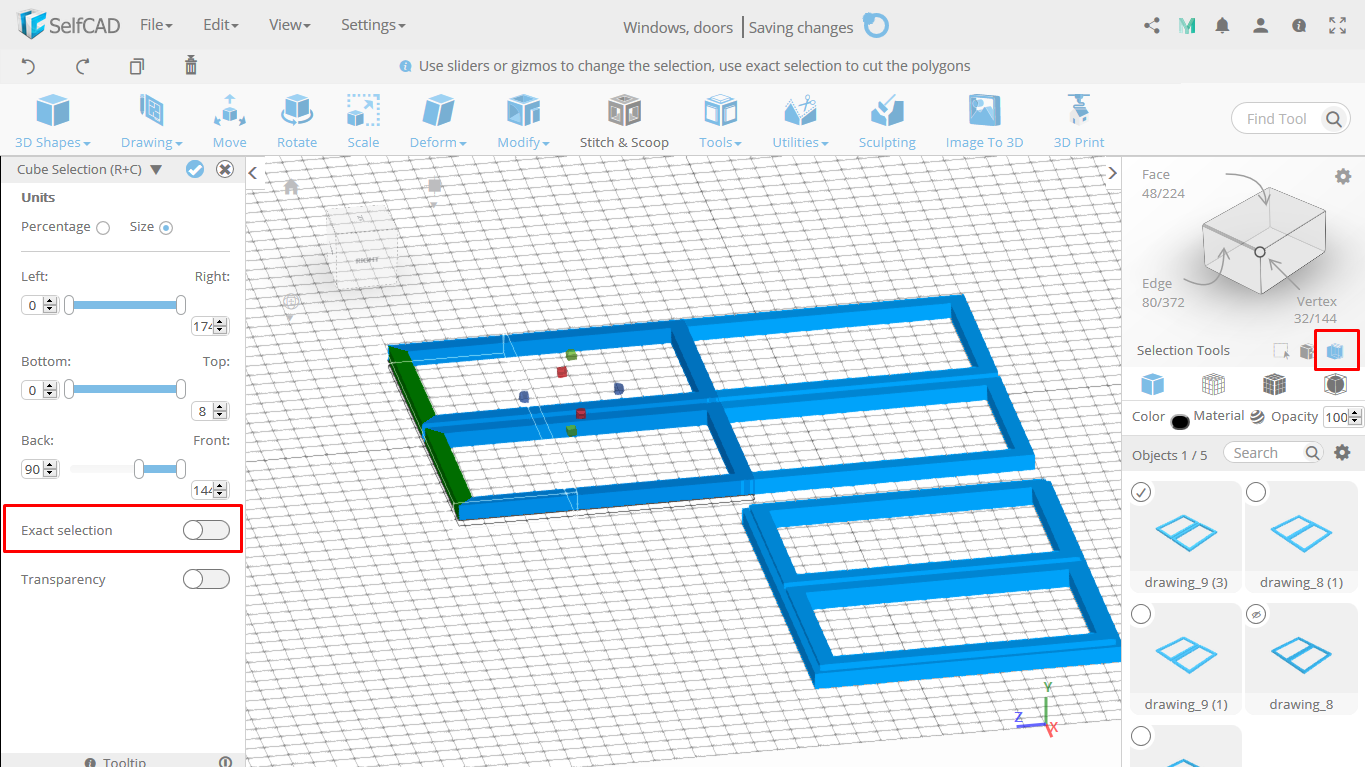The height and width of the screenshot is (767, 1365).
Task: Click the Back-Front range slider
Action: click(x=125, y=468)
